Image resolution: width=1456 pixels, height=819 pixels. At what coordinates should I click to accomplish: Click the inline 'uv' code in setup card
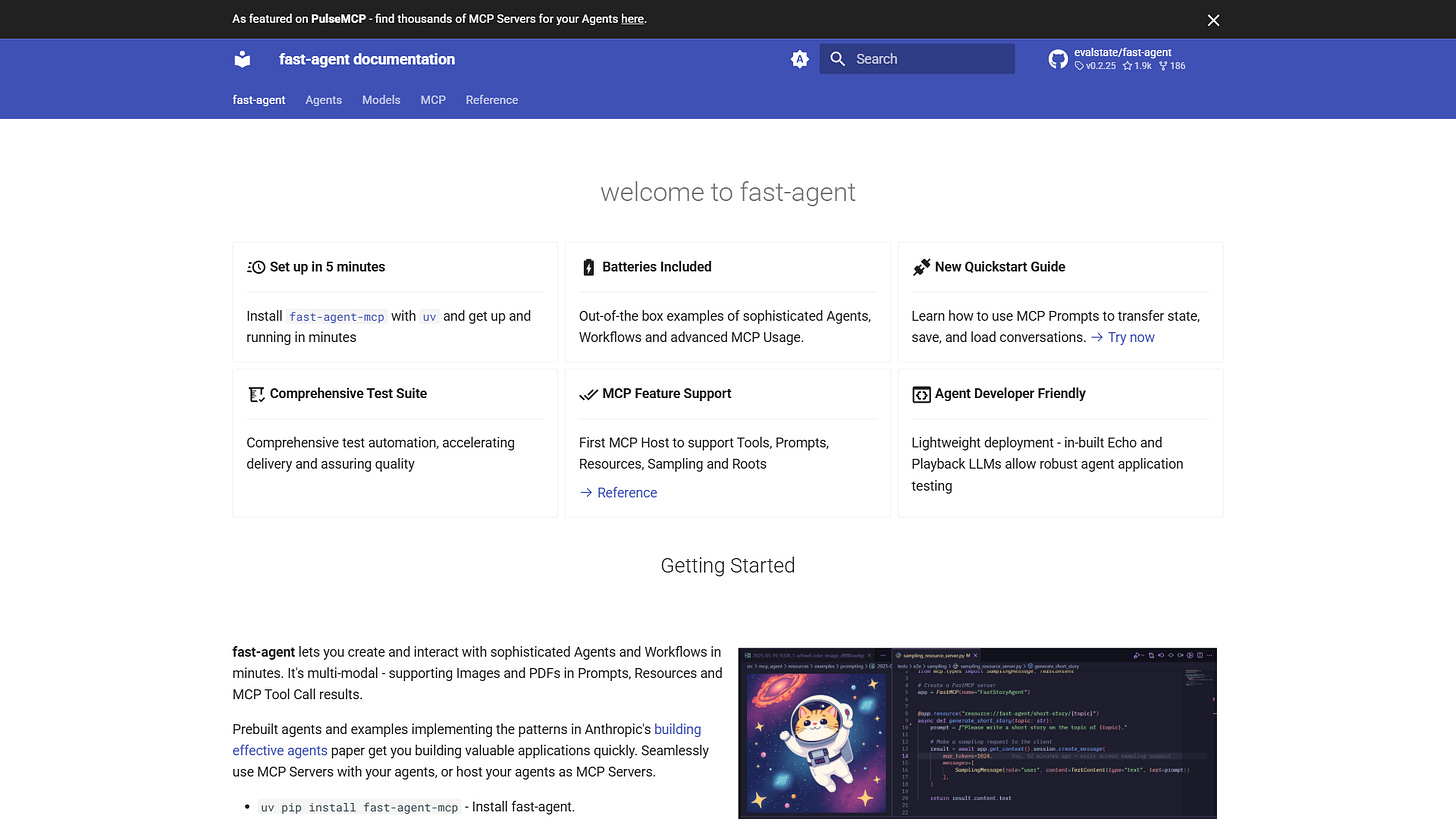pos(429,316)
